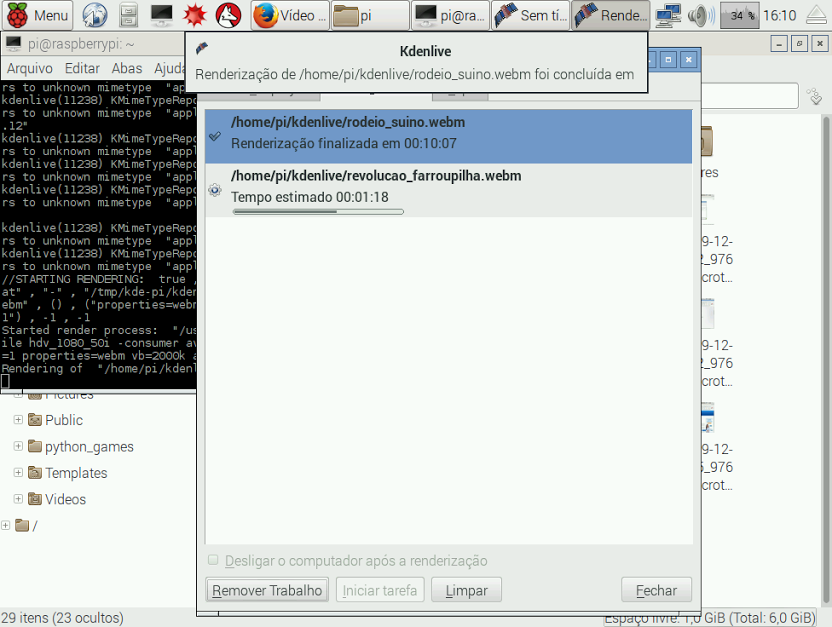Open Arquivo menu in terminal
The width and height of the screenshot is (832, 627).
(x=30, y=68)
